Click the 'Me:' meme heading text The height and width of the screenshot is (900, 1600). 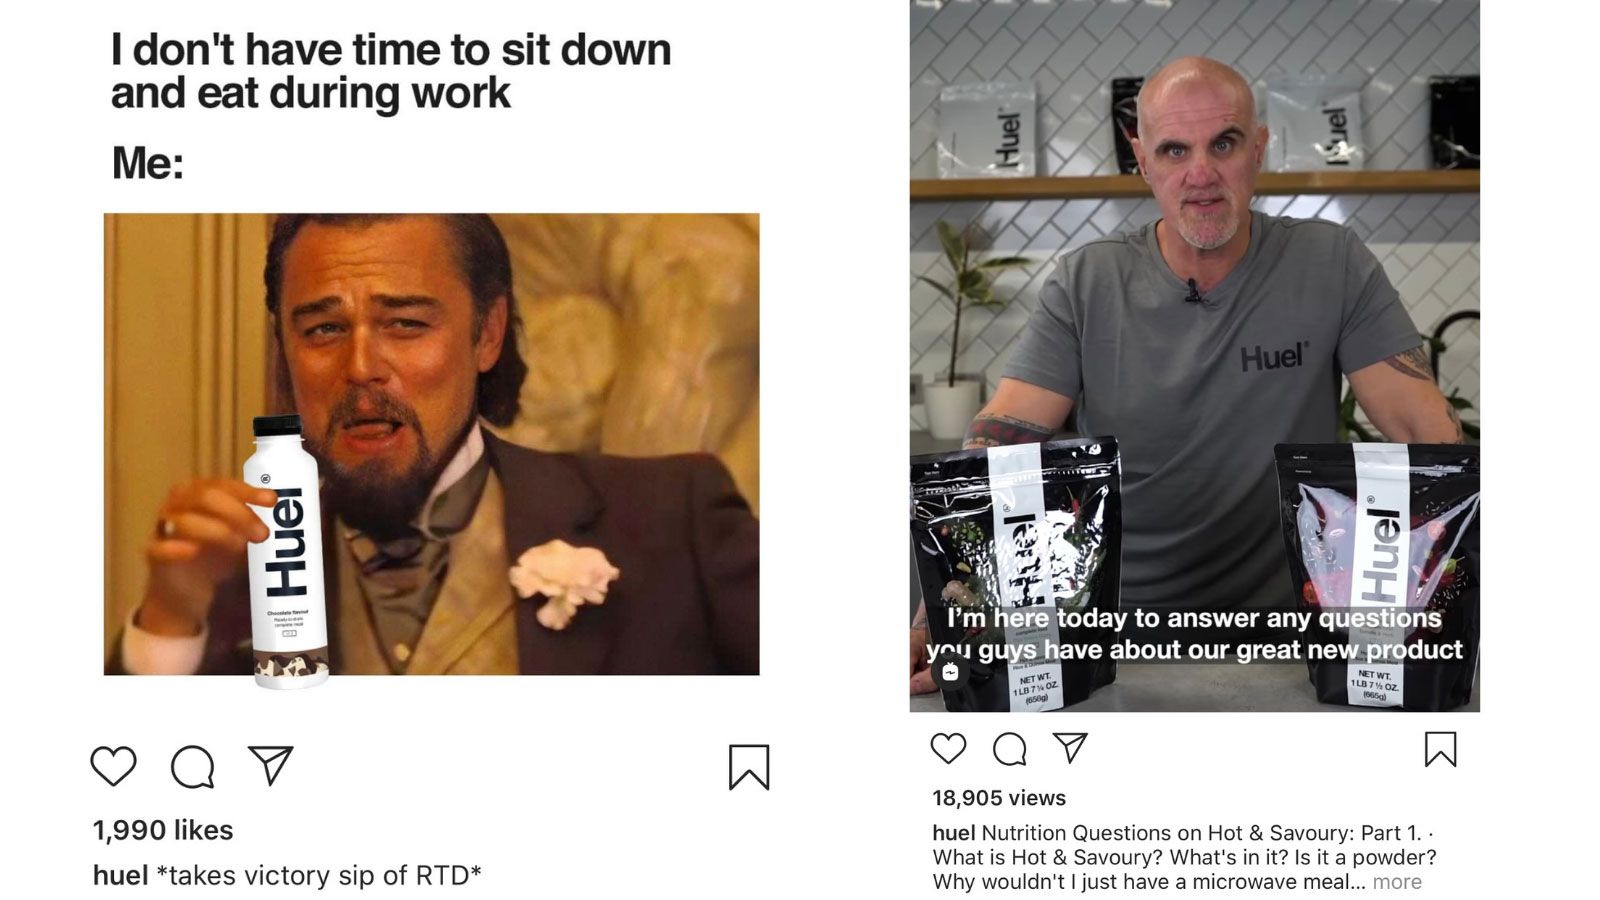[148, 163]
